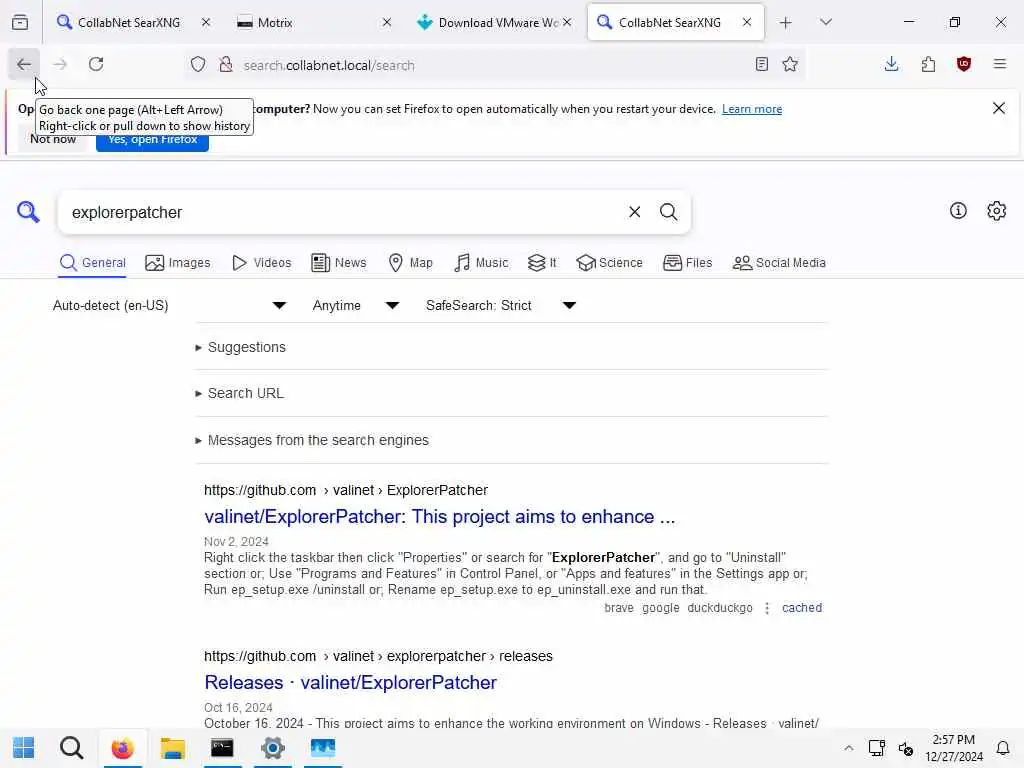
Task: Open network status tray icon
Action: [x=876, y=748]
